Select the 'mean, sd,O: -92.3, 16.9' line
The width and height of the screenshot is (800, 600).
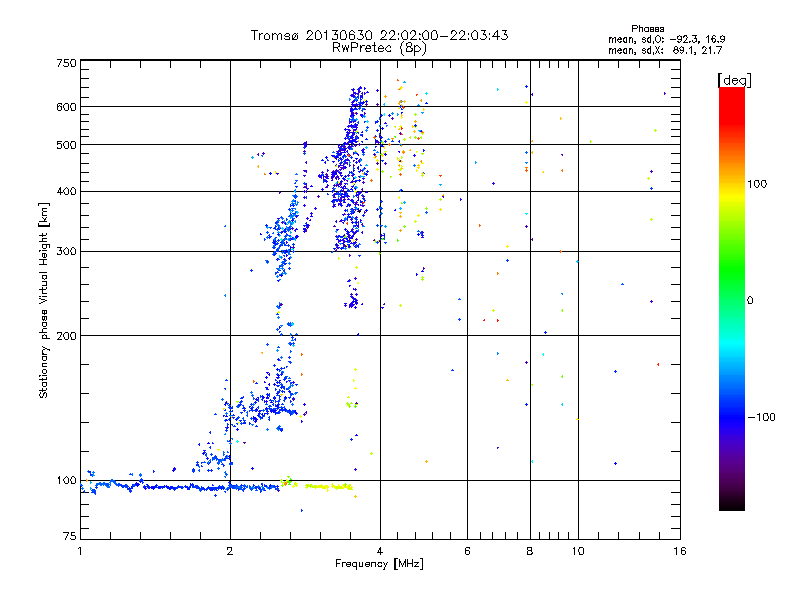pos(666,39)
